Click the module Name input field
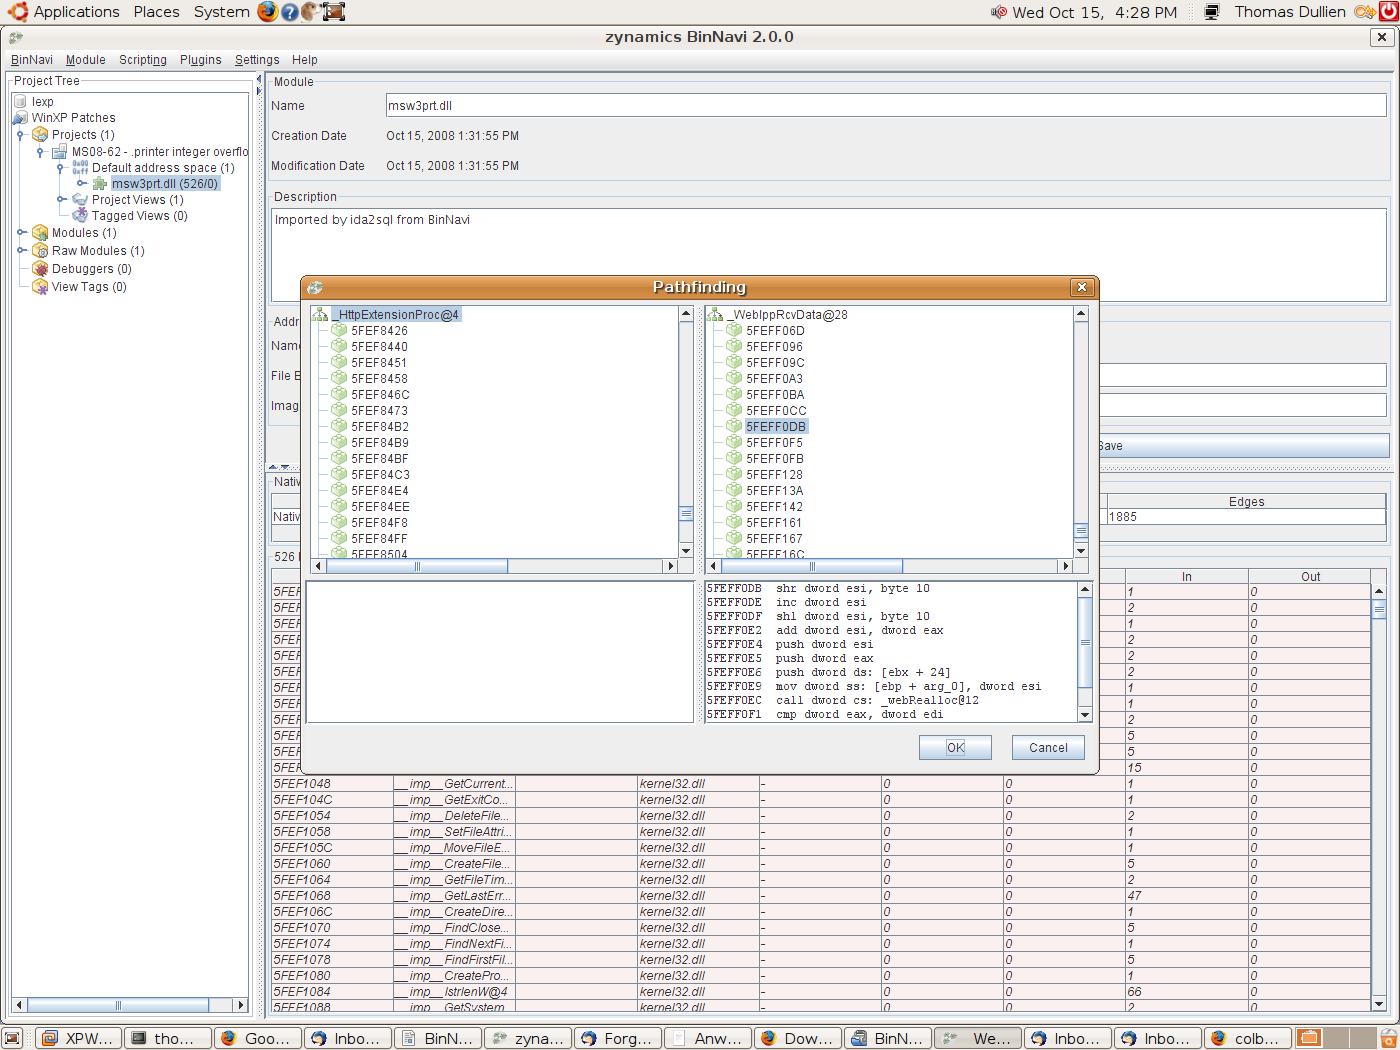The width and height of the screenshot is (1400, 1050). tap(886, 106)
